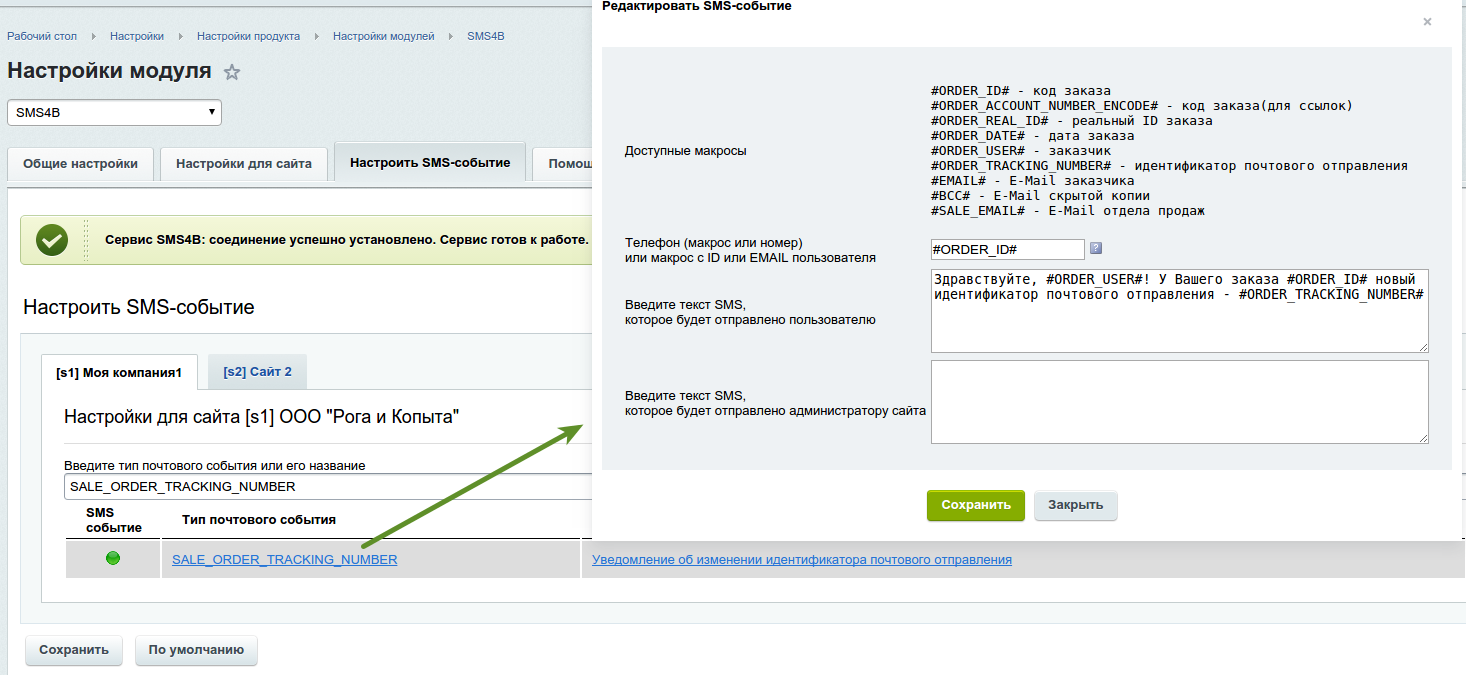Open the SMS4B module dropdown
This screenshot has height=675, width=1466.
tap(114, 113)
